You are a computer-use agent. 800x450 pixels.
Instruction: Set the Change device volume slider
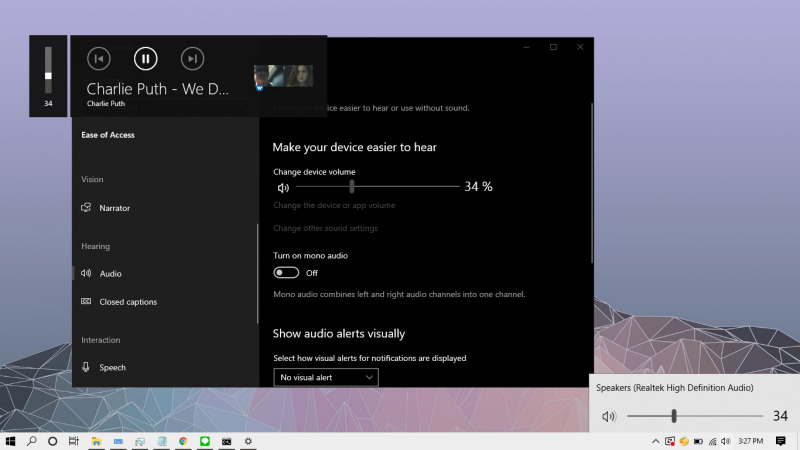378,187
